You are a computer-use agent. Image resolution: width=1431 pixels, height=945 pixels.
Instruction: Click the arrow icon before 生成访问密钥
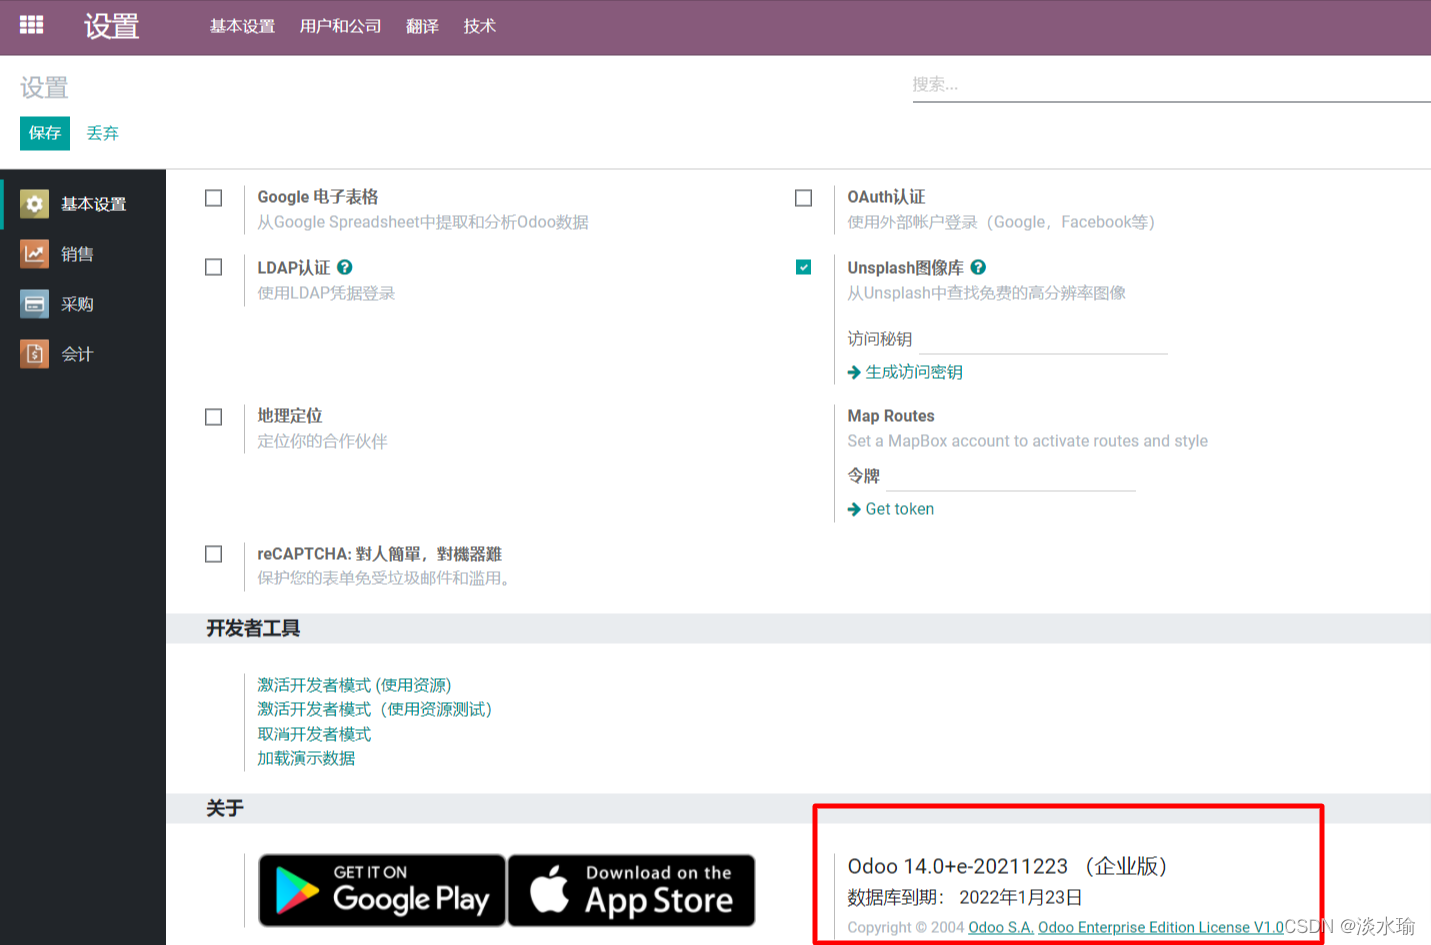coord(854,372)
